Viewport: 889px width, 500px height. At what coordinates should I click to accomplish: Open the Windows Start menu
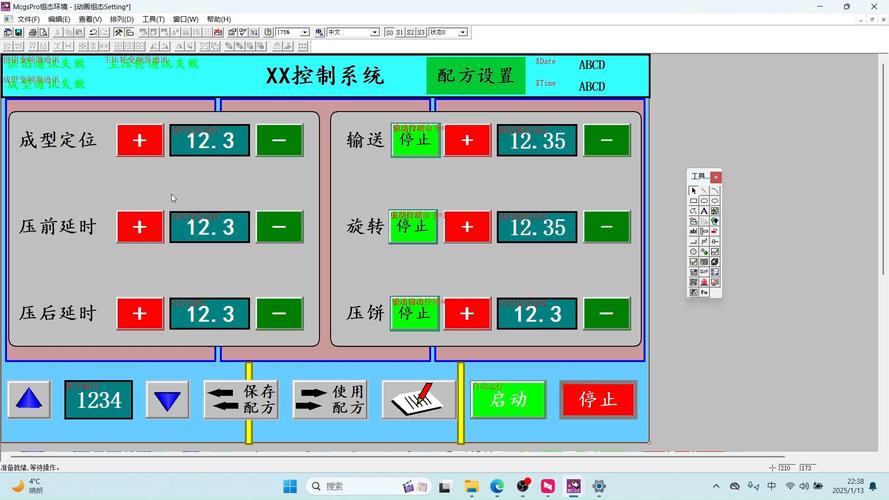tap(290, 486)
